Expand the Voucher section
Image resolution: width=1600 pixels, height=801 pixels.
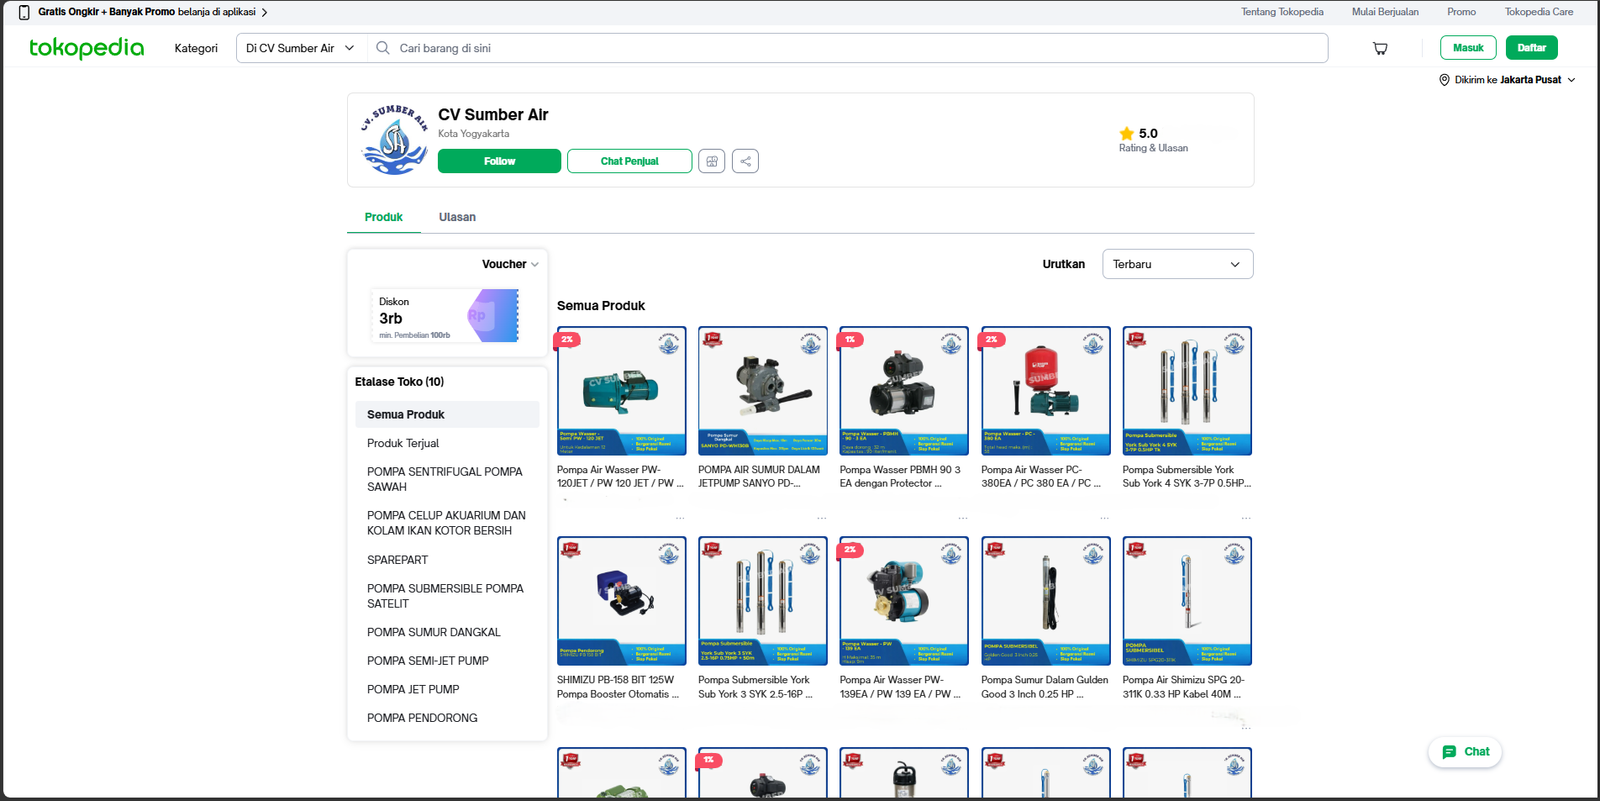pyautogui.click(x=510, y=264)
